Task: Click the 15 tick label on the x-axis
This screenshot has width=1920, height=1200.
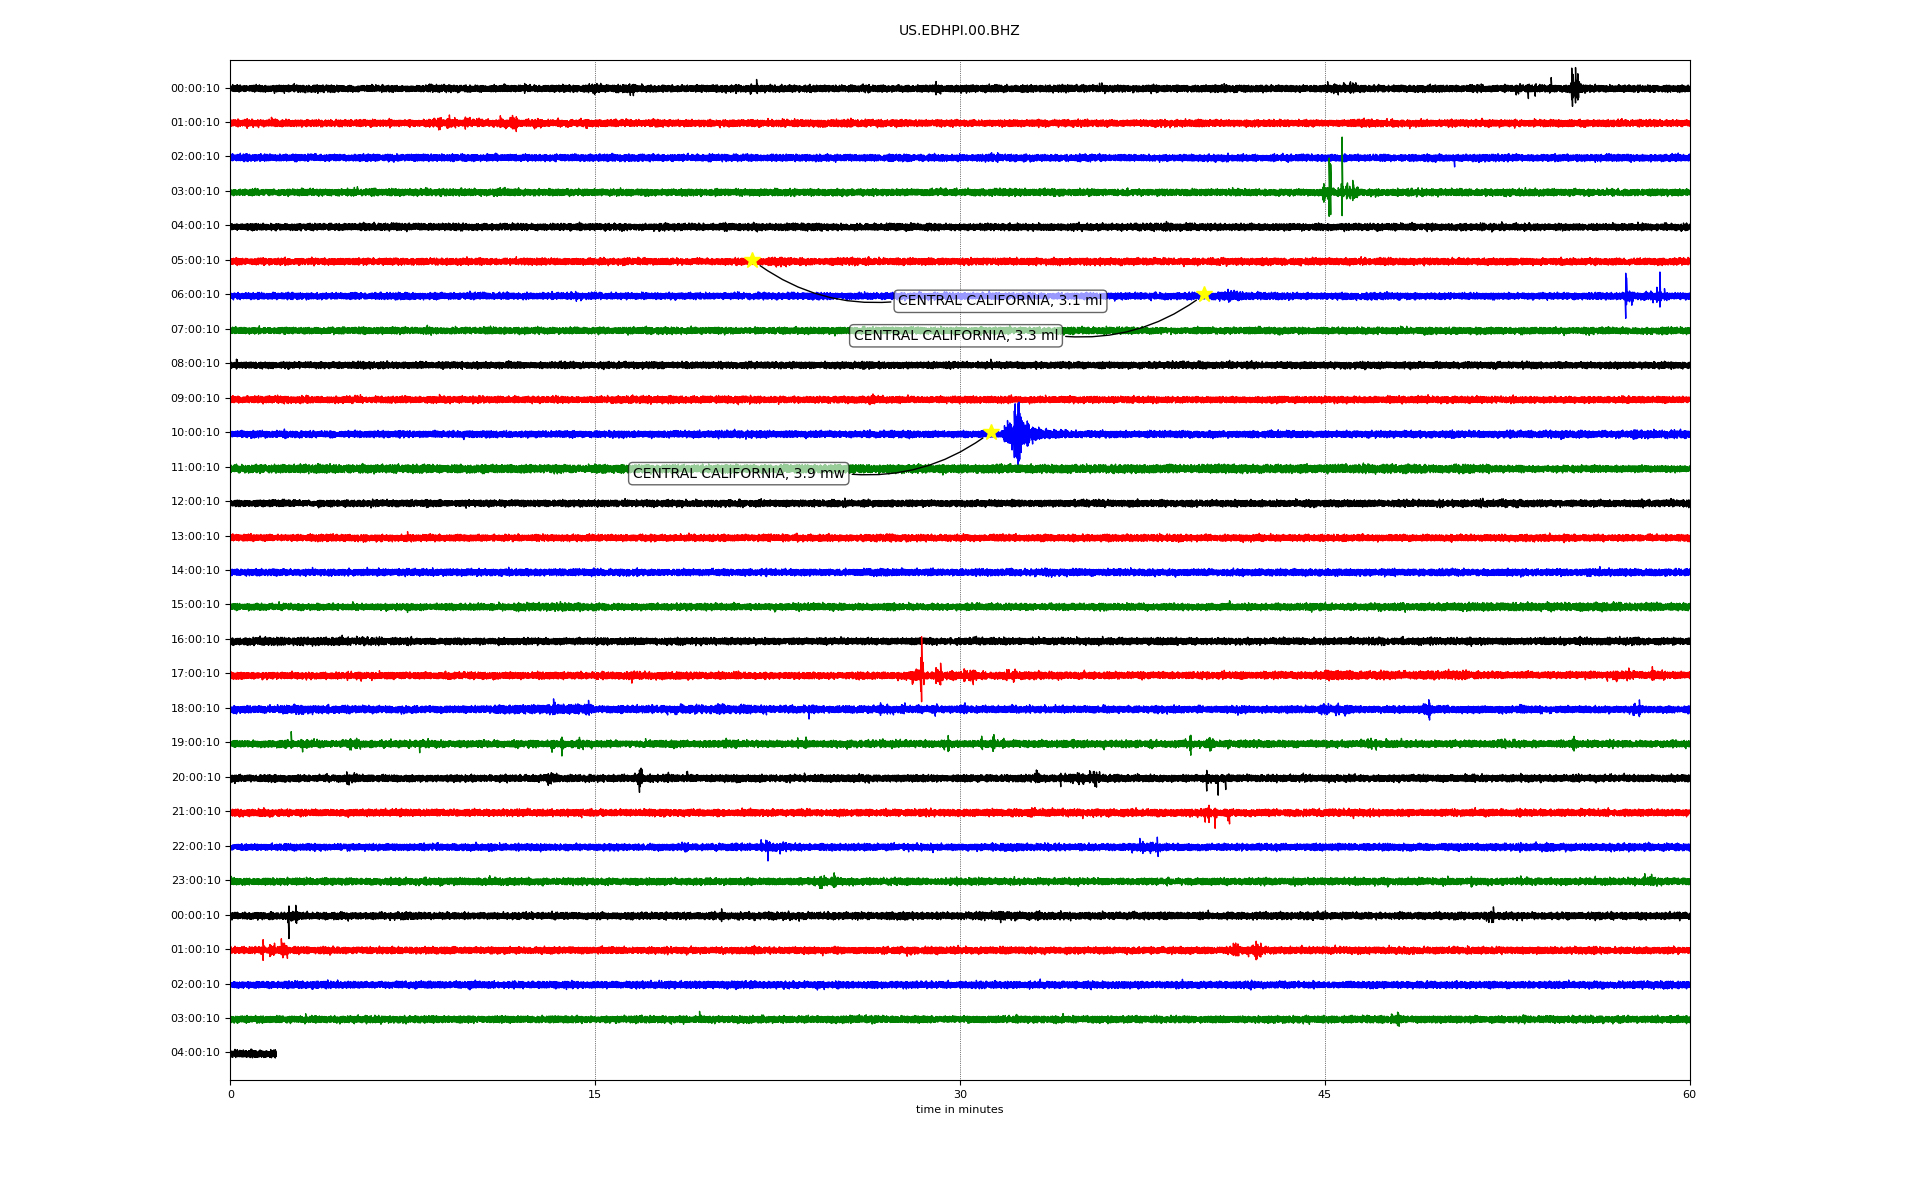Action: pos(594,1094)
